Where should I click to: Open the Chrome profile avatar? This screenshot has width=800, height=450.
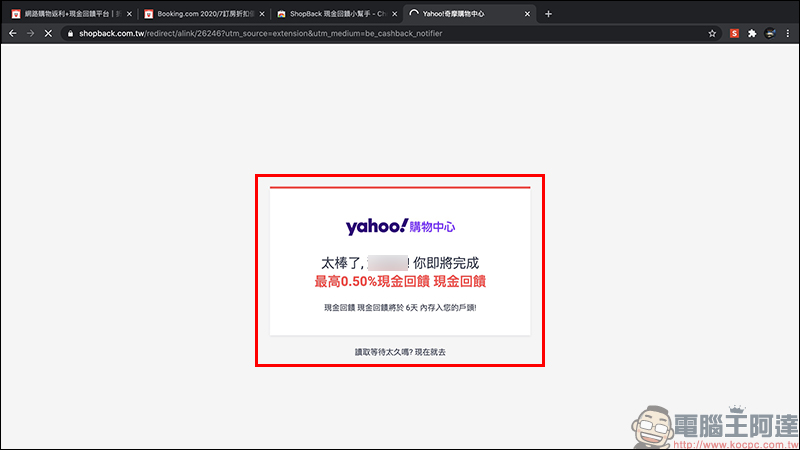click(770, 34)
